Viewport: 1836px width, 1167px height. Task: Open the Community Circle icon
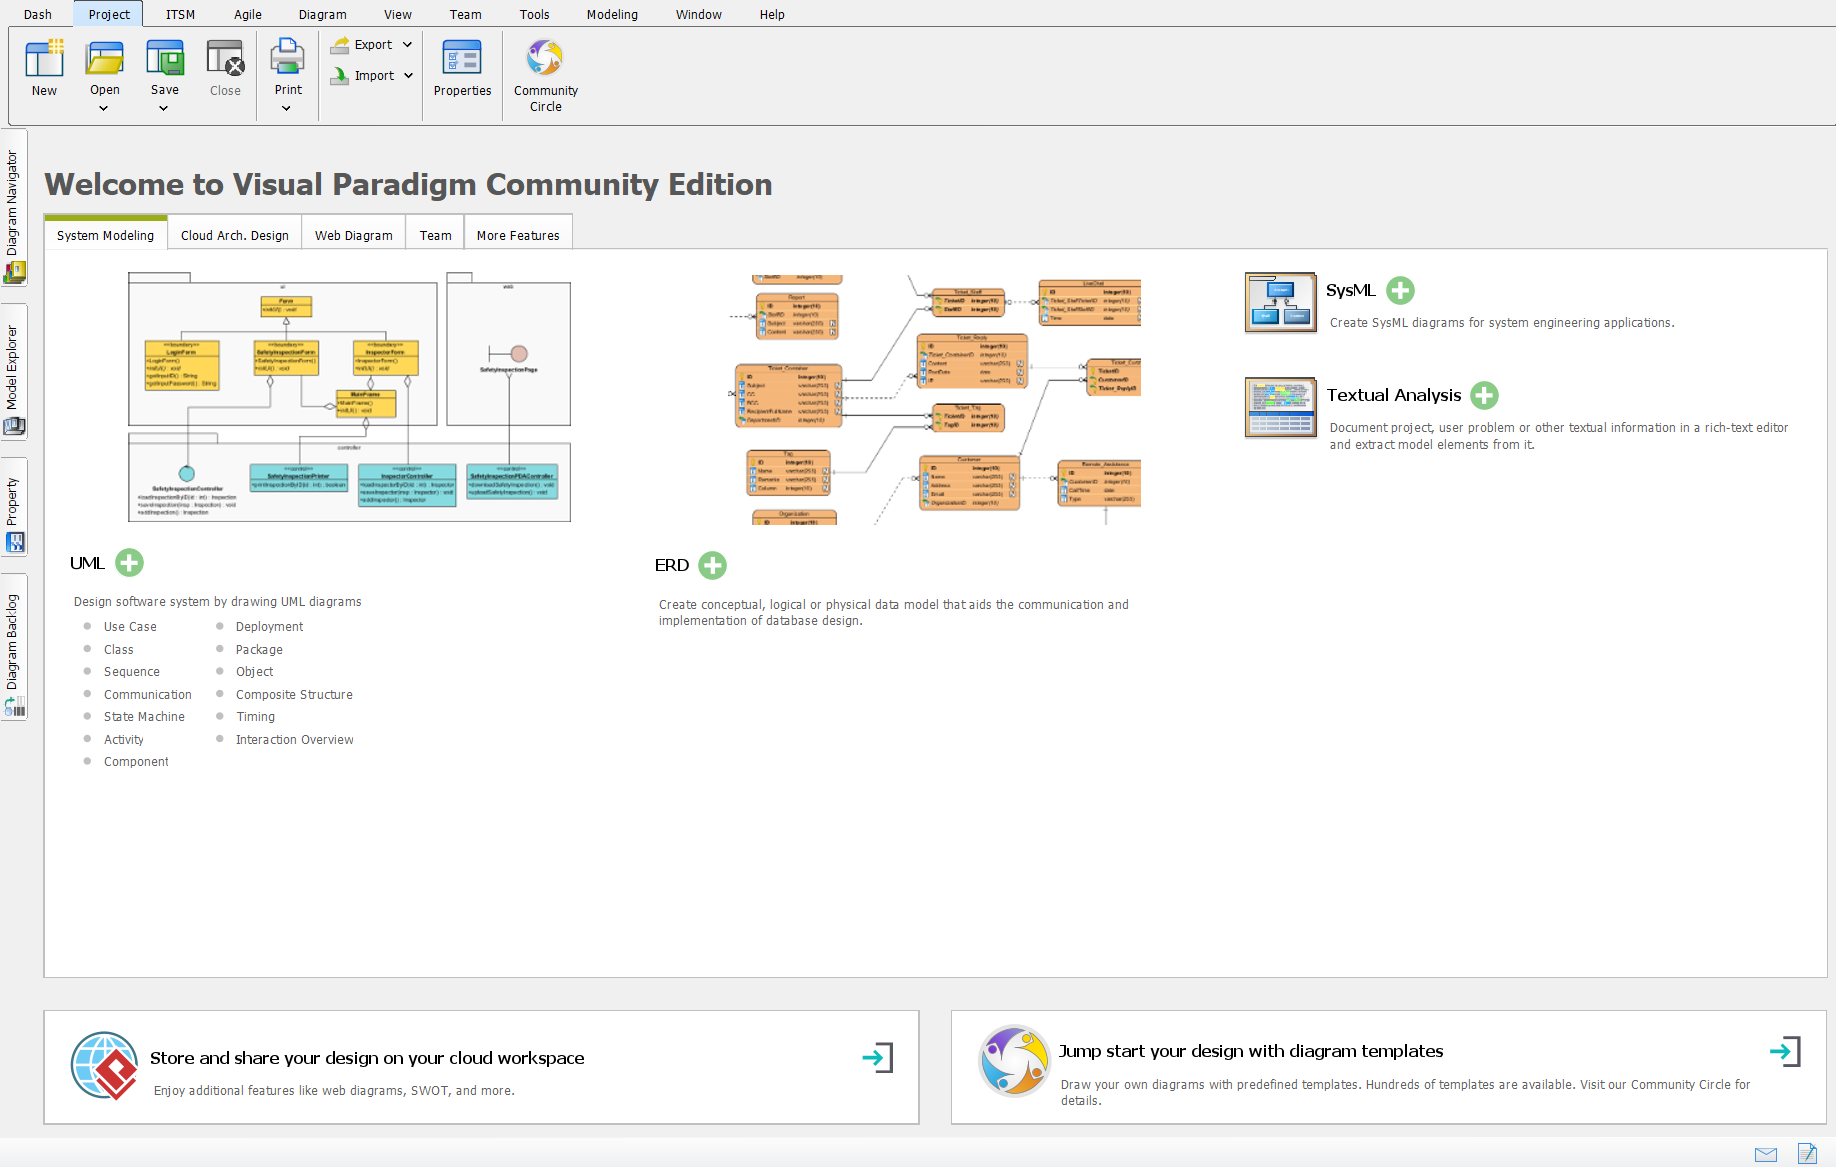[x=545, y=58]
